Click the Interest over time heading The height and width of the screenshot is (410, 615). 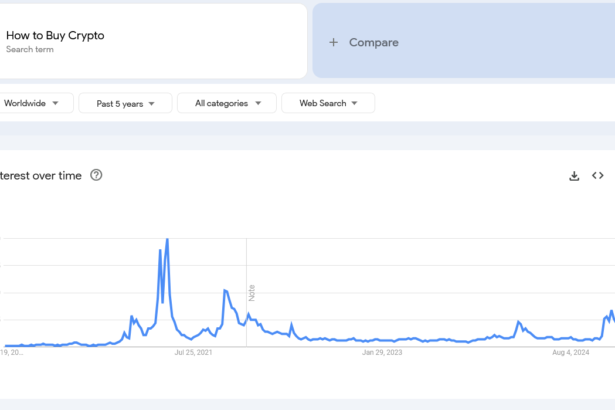[40, 175]
